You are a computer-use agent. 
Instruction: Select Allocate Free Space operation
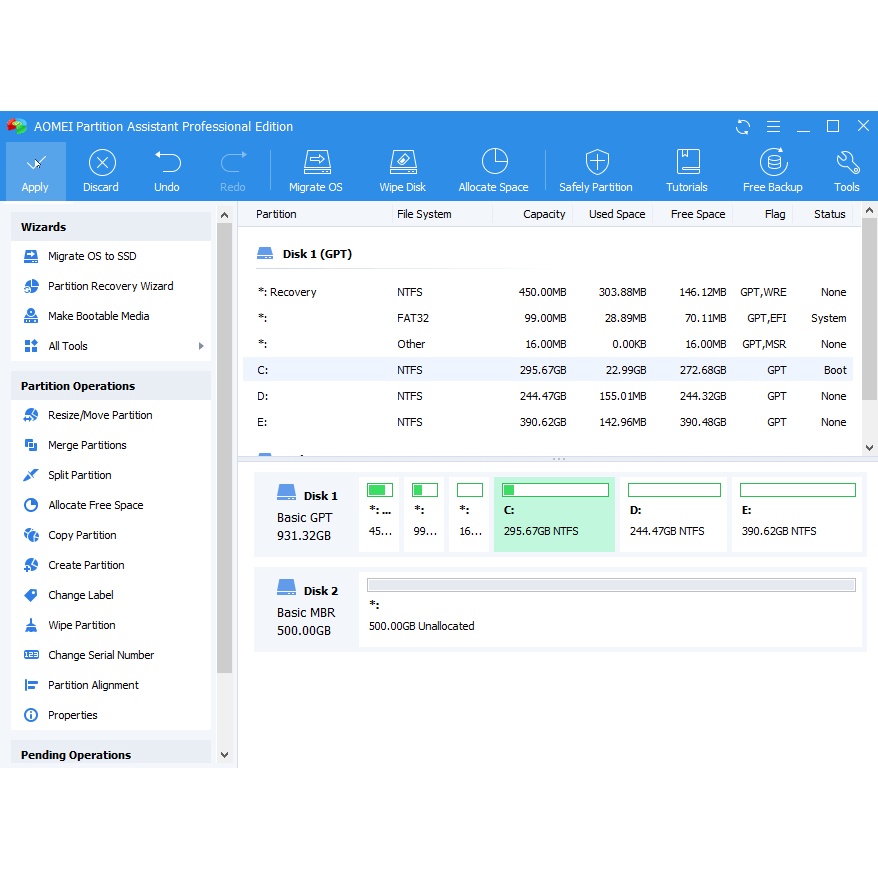pos(111,505)
